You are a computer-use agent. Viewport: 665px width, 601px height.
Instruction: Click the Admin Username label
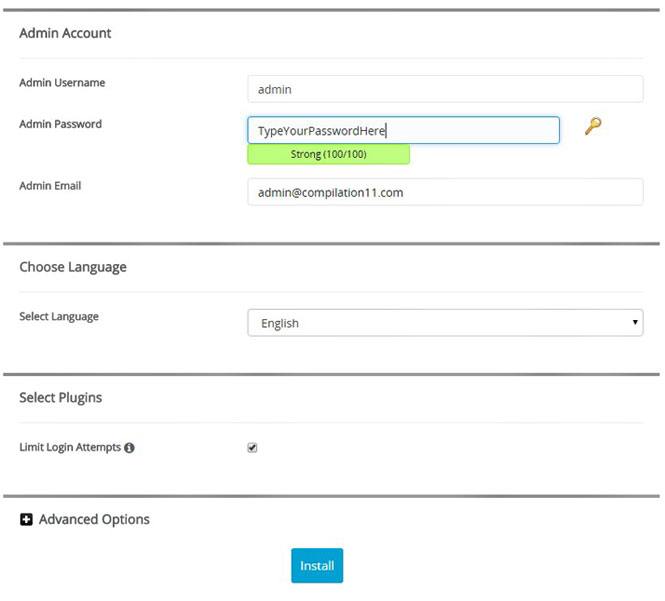(62, 83)
